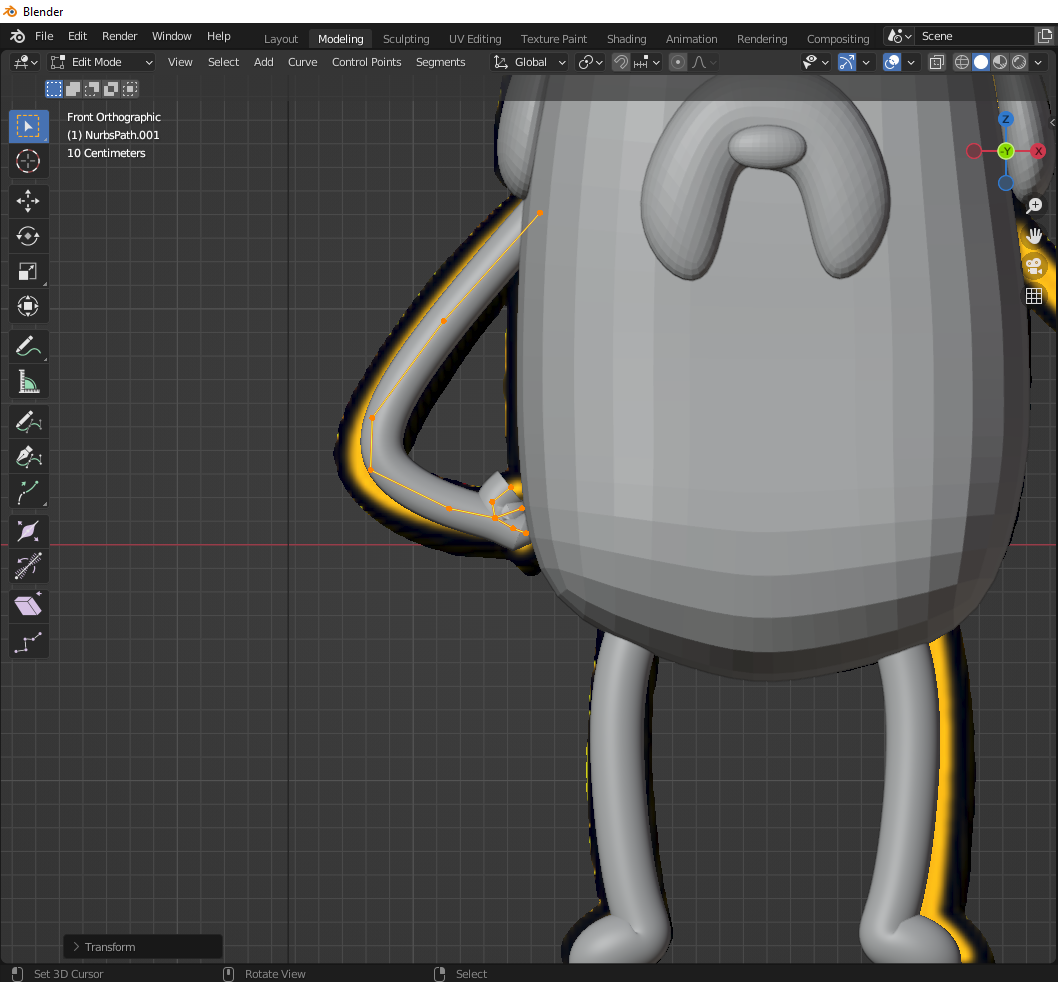This screenshot has height=982, width=1058.
Task: Expand the Transform operator panel
Action: tap(143, 947)
